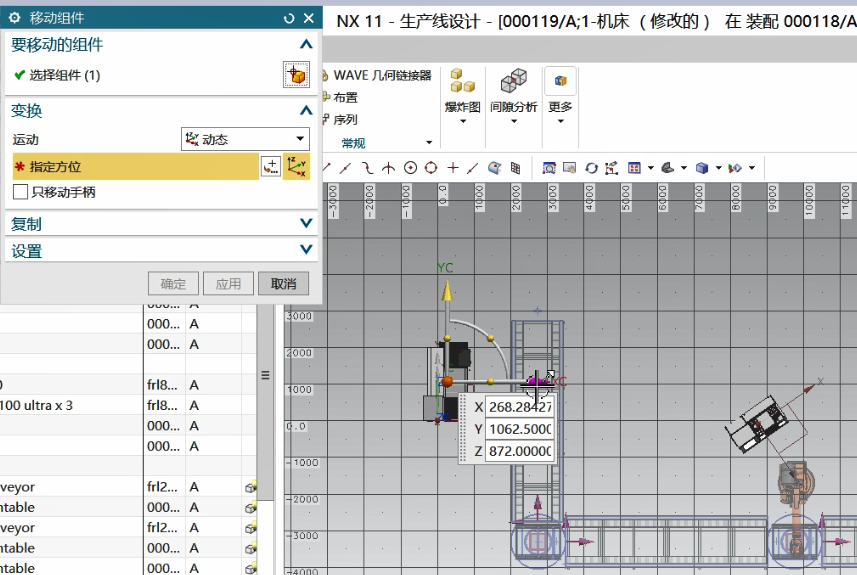
Task: Reset the 移动组件 dialog
Action: pyautogui.click(x=289, y=18)
